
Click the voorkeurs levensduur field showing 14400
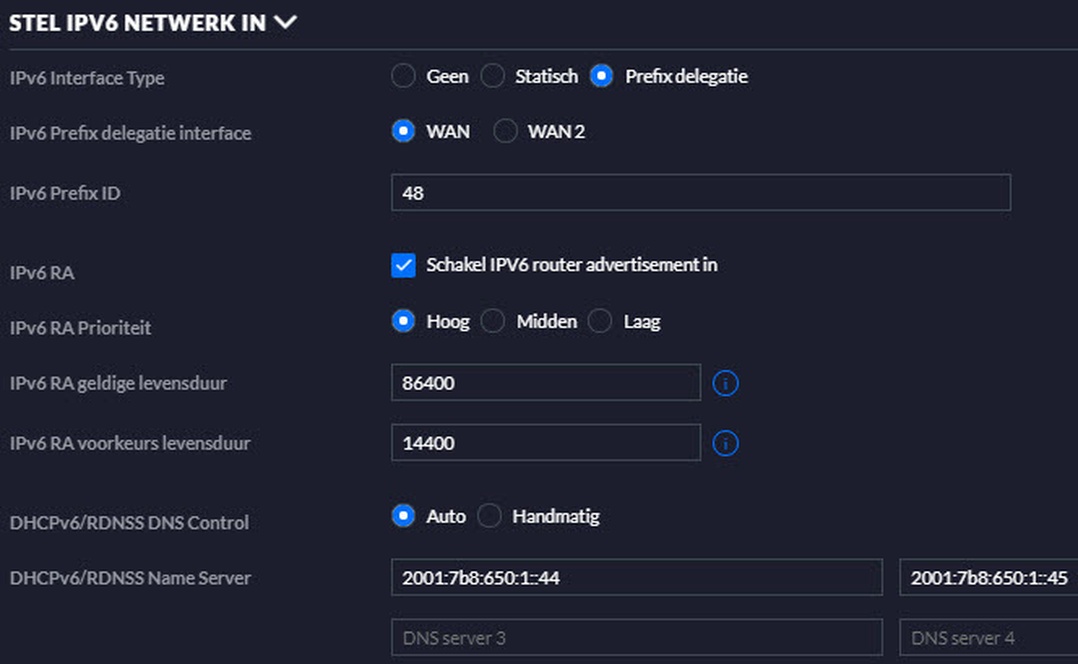point(545,443)
